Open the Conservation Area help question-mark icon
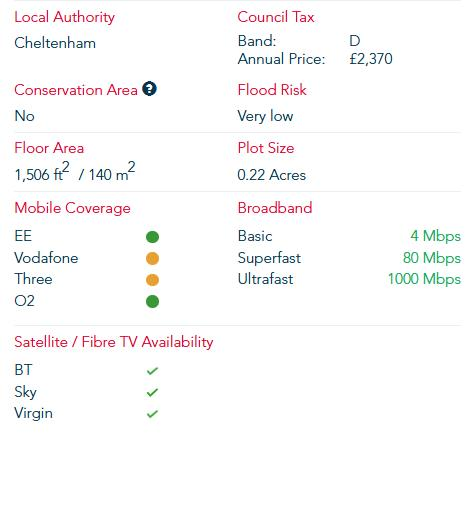Image resolution: width=473 pixels, height=509 pixels. [149, 89]
